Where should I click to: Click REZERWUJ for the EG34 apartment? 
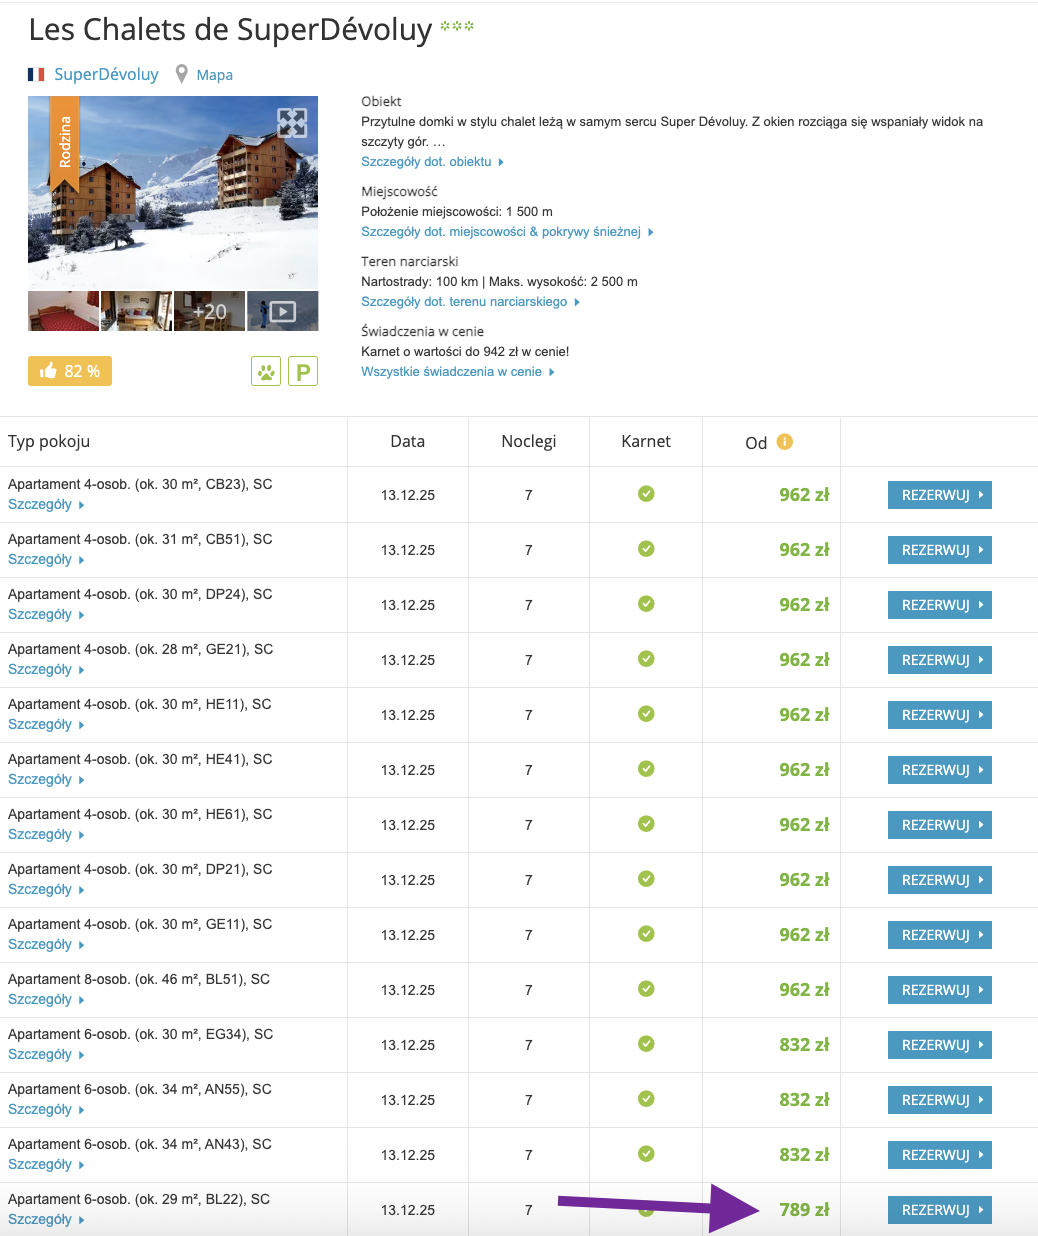tap(940, 1045)
